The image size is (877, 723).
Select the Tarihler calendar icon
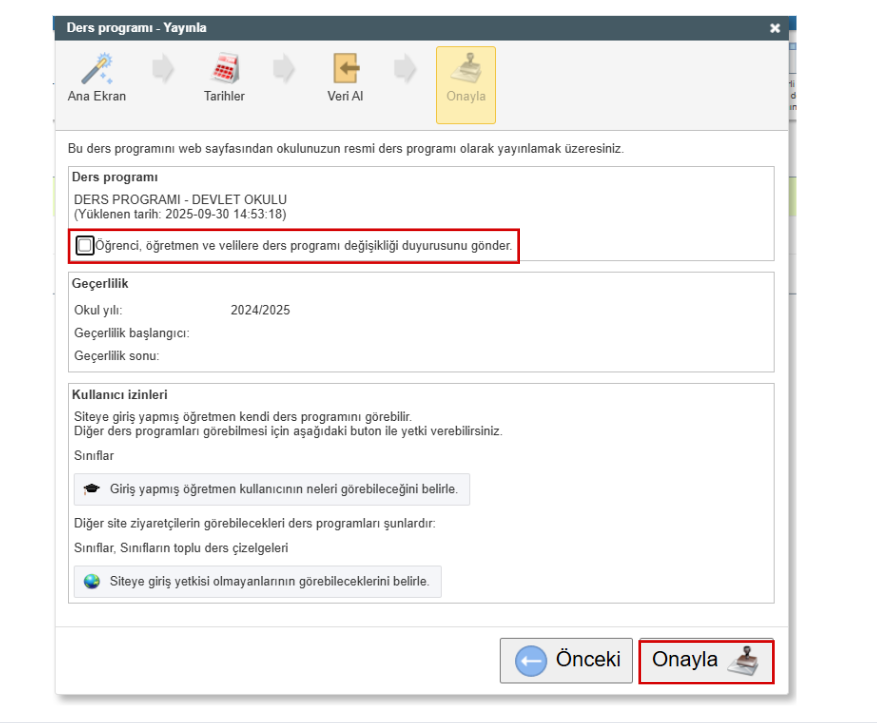pos(224,68)
